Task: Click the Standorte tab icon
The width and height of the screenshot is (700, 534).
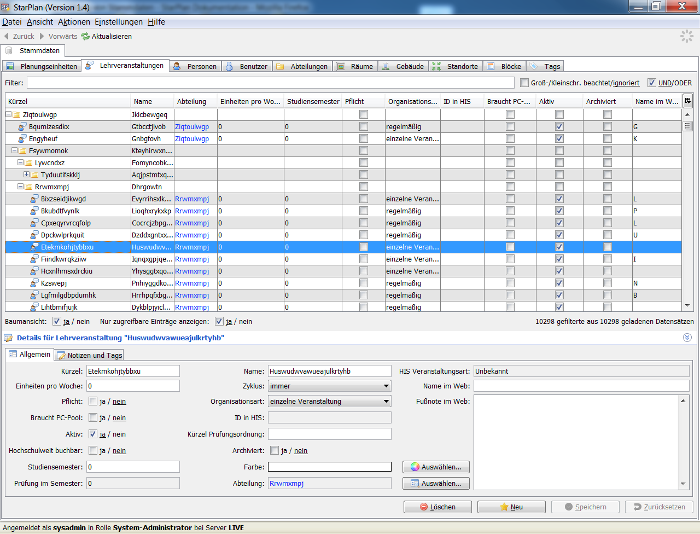Action: click(x=437, y=67)
